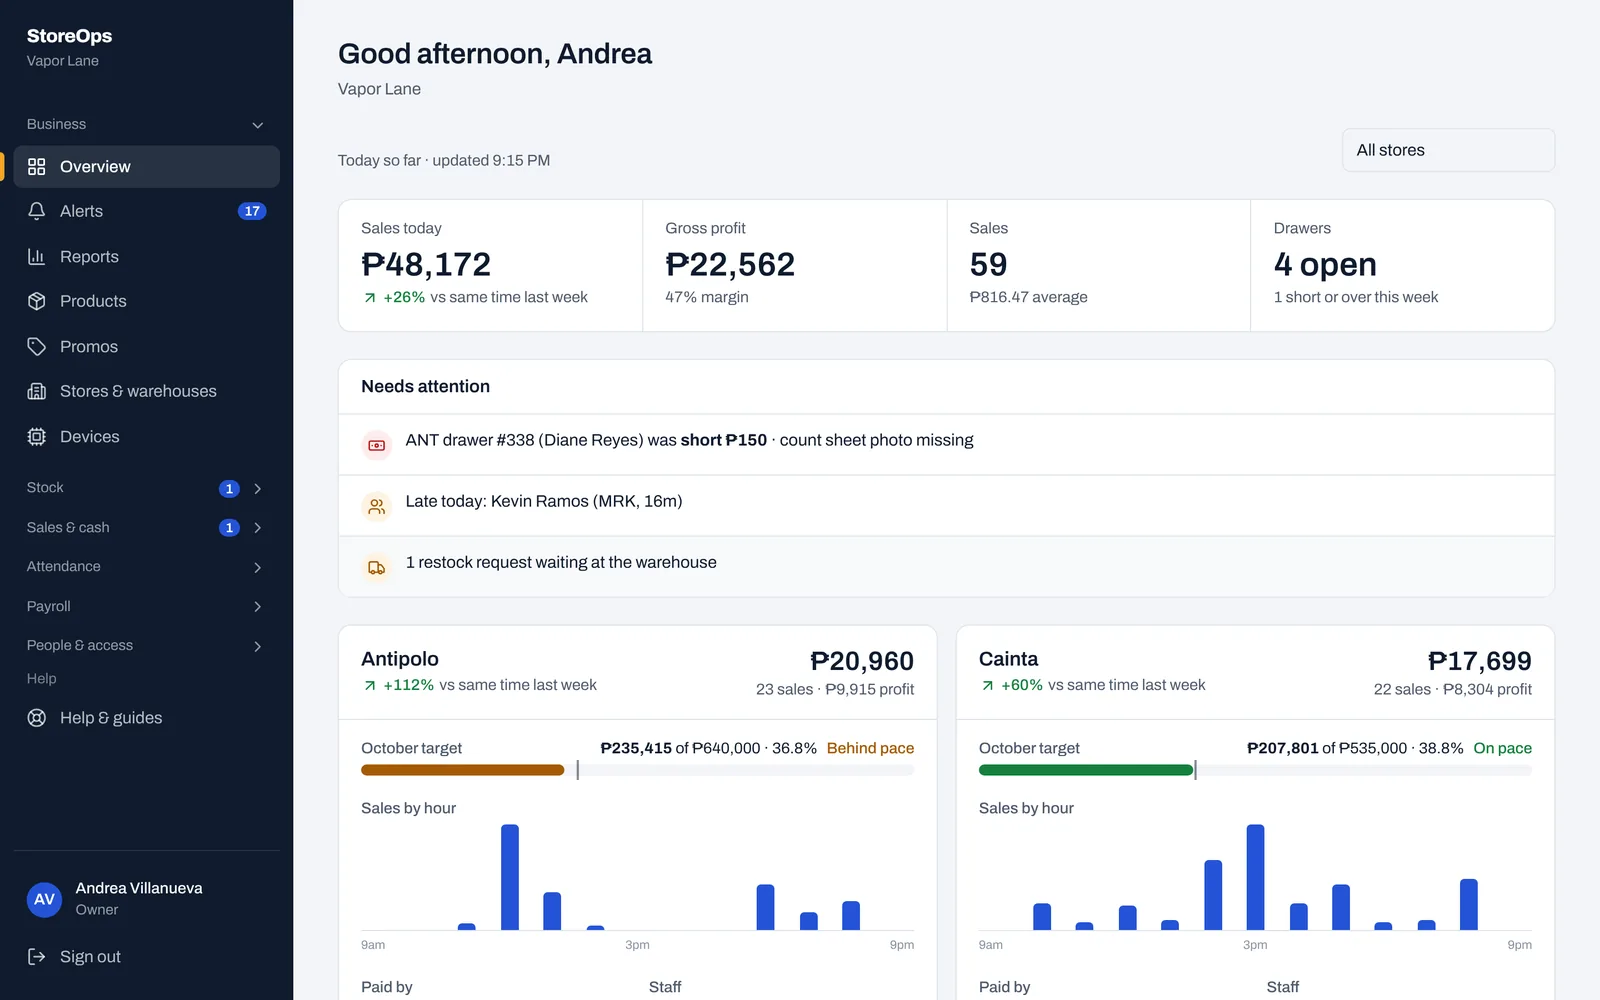
Task: Click the Cainta +60% trend arrow
Action: (x=988, y=686)
